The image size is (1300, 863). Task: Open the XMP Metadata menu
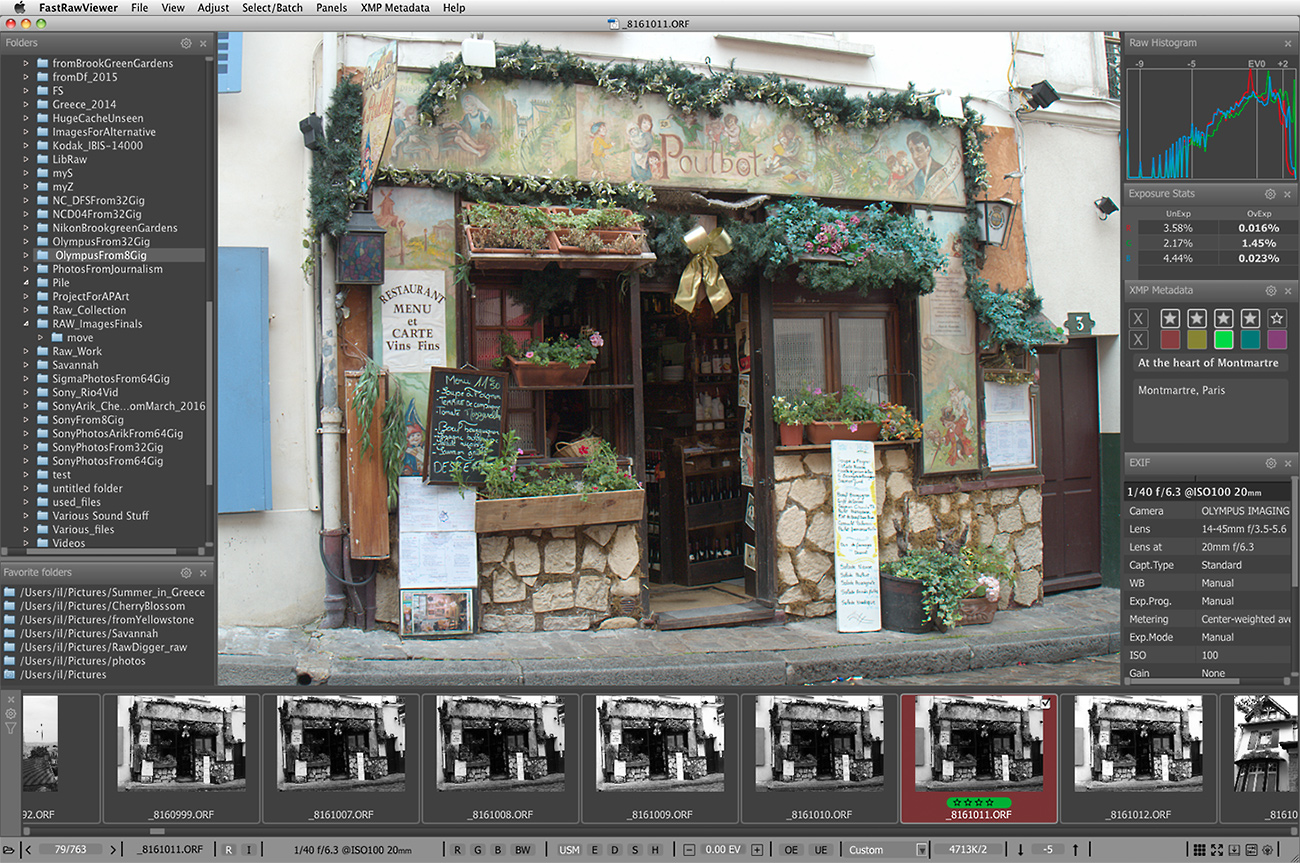pyautogui.click(x=395, y=7)
